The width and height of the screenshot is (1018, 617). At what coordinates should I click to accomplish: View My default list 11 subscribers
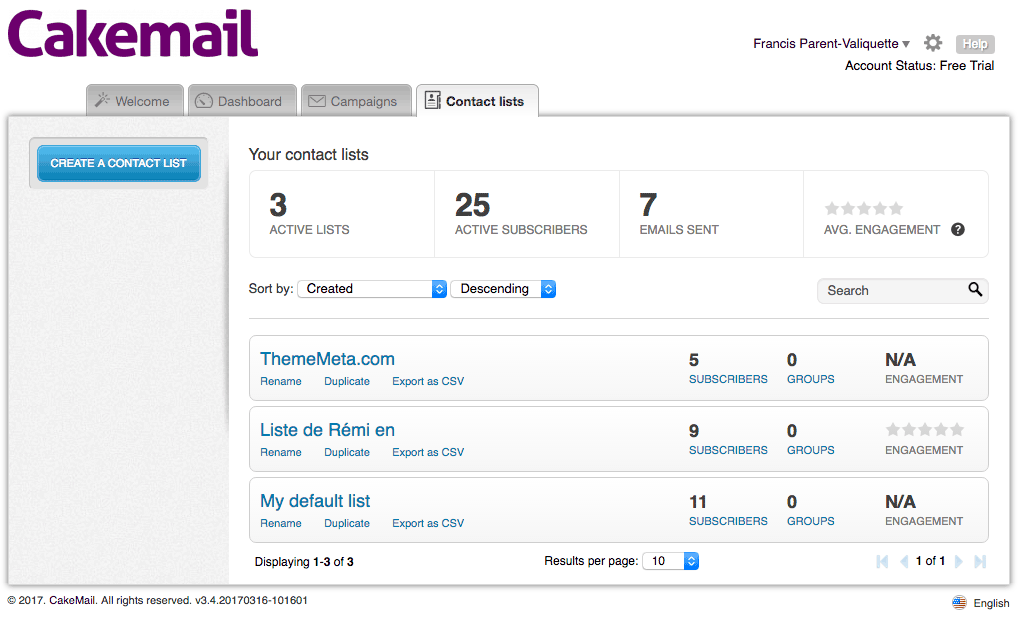click(728, 510)
